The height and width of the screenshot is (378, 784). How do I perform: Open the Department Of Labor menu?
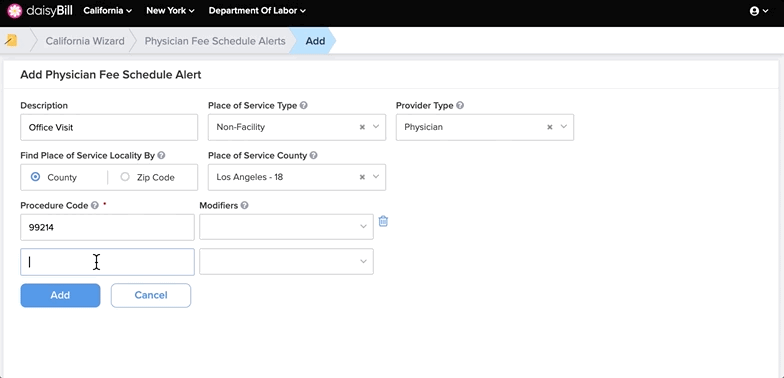[x=257, y=10]
